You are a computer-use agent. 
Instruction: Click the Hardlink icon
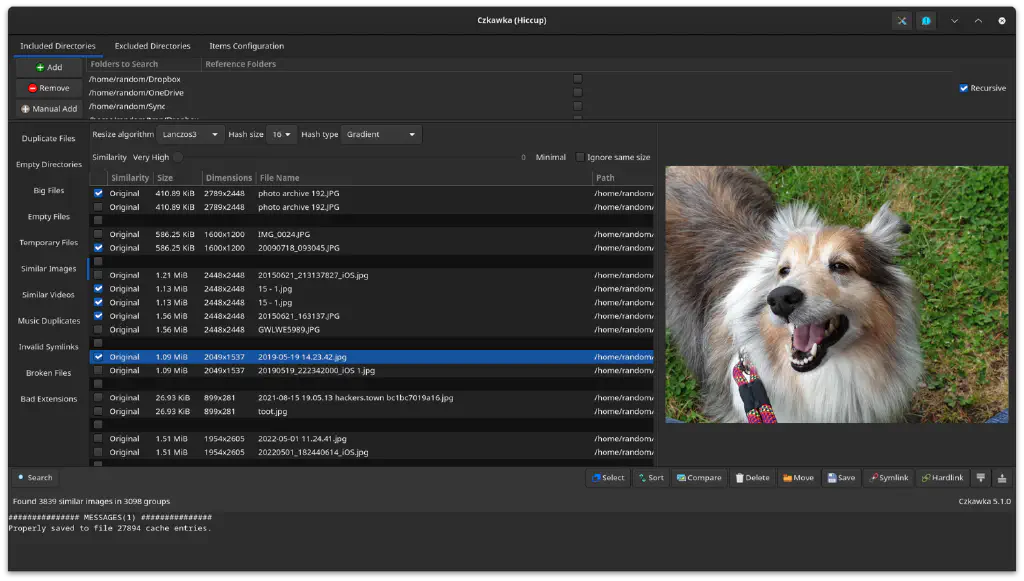(x=941, y=477)
